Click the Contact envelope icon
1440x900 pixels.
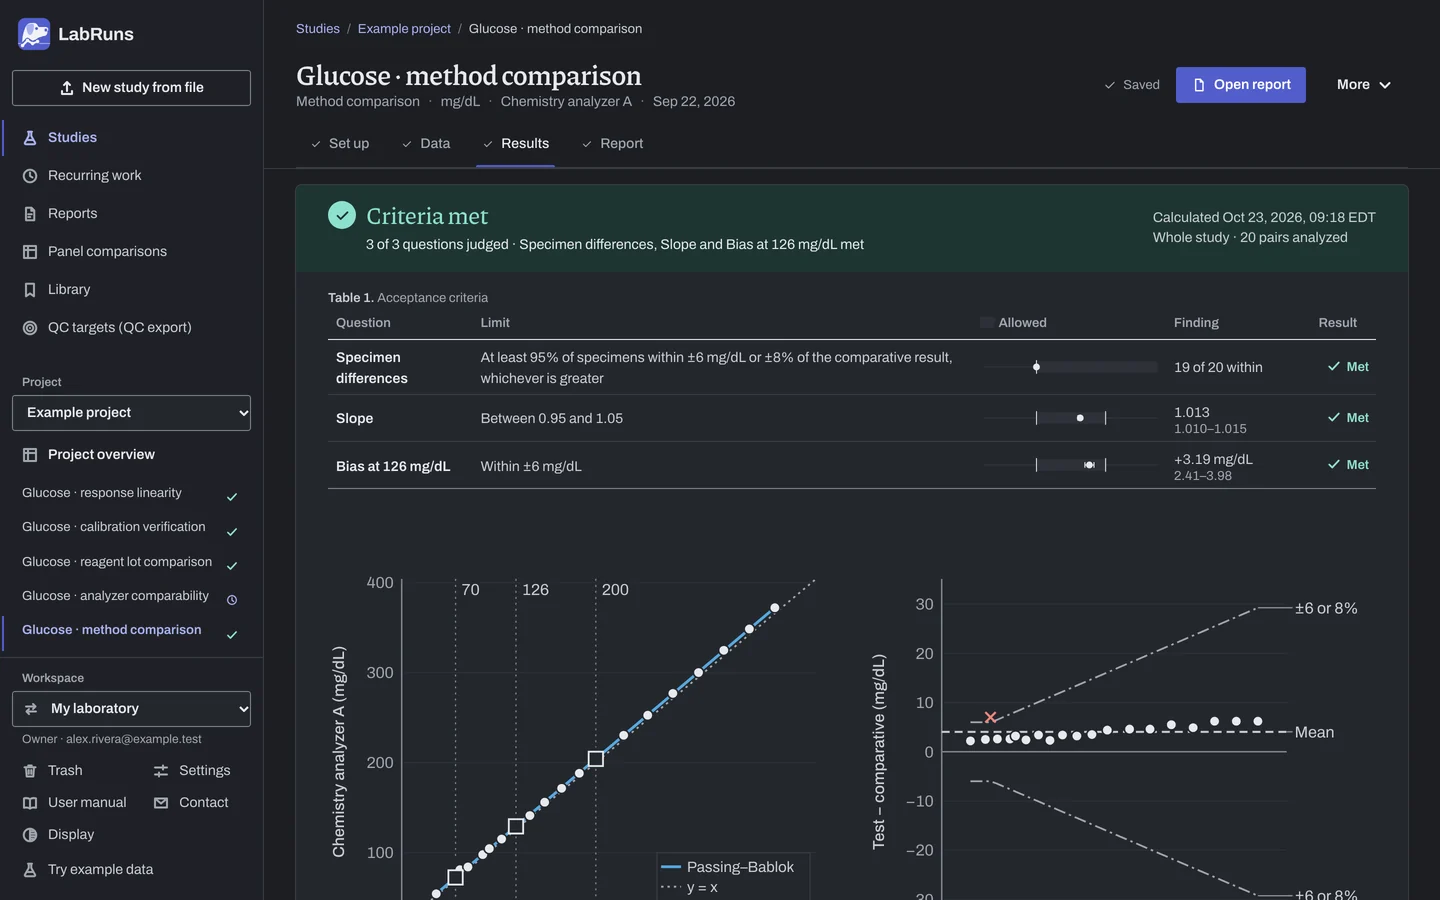point(161,803)
